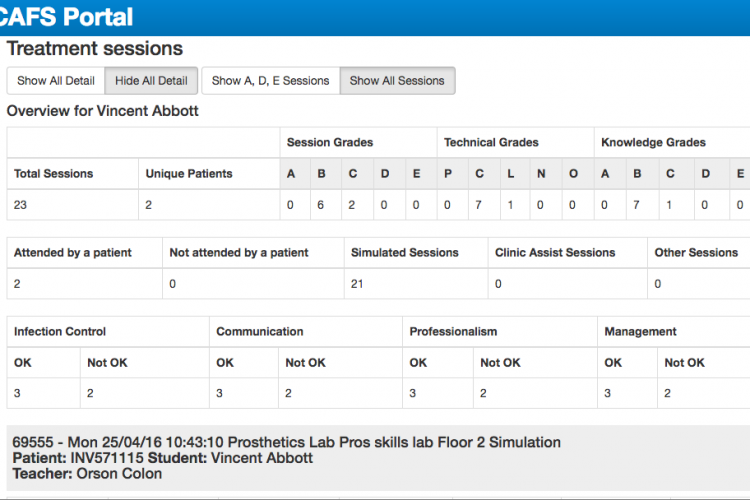Click Overview for Vincent Abbott heading
The image size is (750, 500).
(x=102, y=111)
